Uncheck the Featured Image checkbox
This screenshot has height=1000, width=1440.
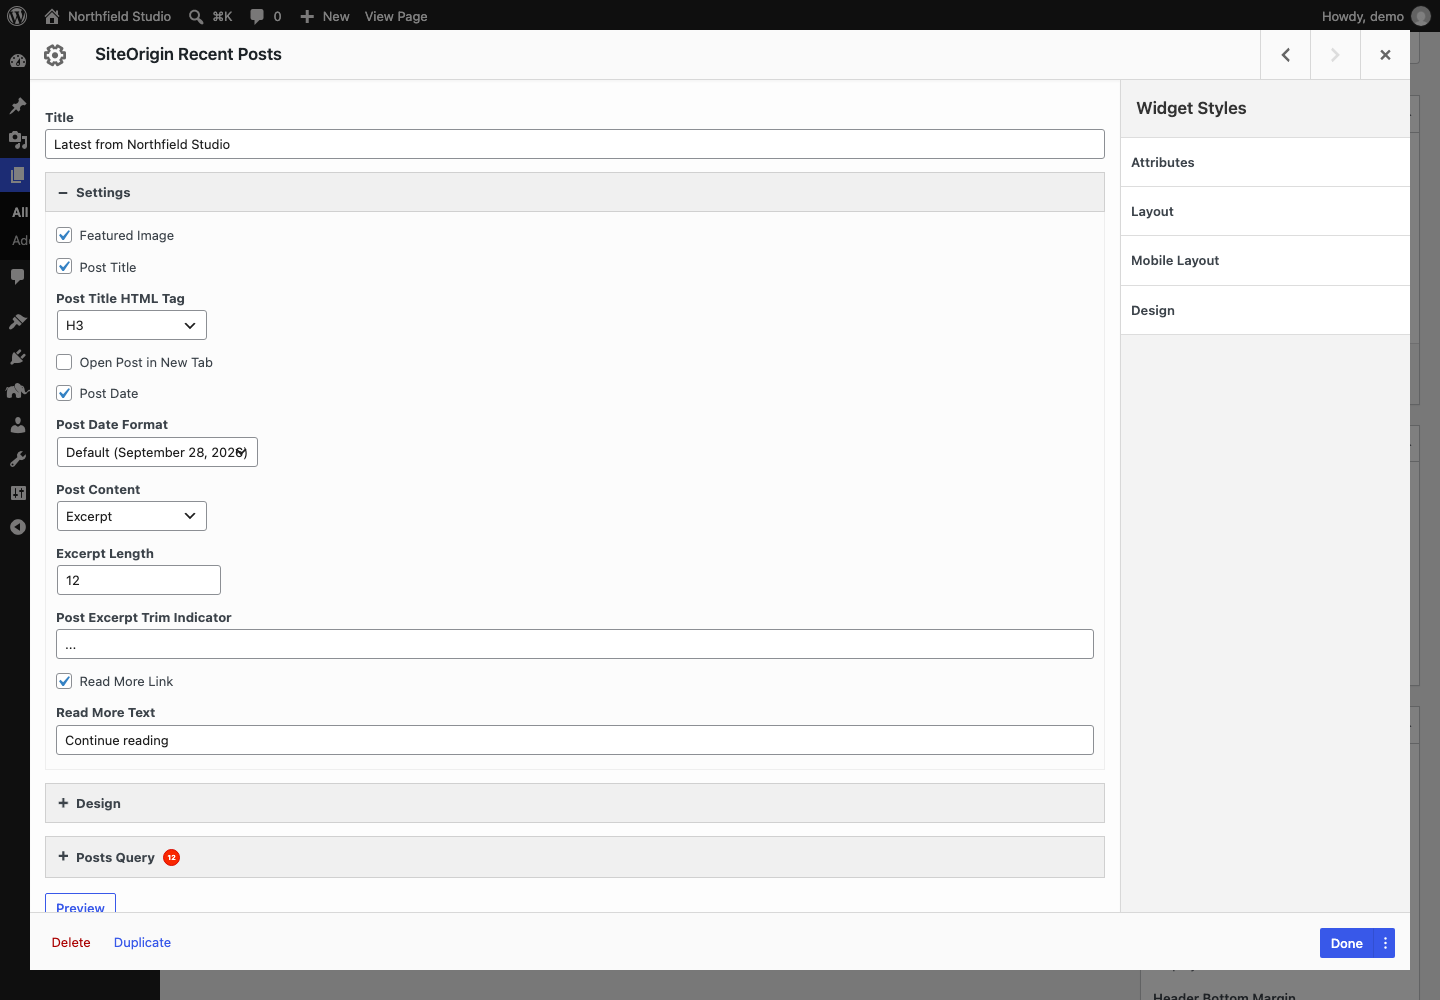(64, 235)
